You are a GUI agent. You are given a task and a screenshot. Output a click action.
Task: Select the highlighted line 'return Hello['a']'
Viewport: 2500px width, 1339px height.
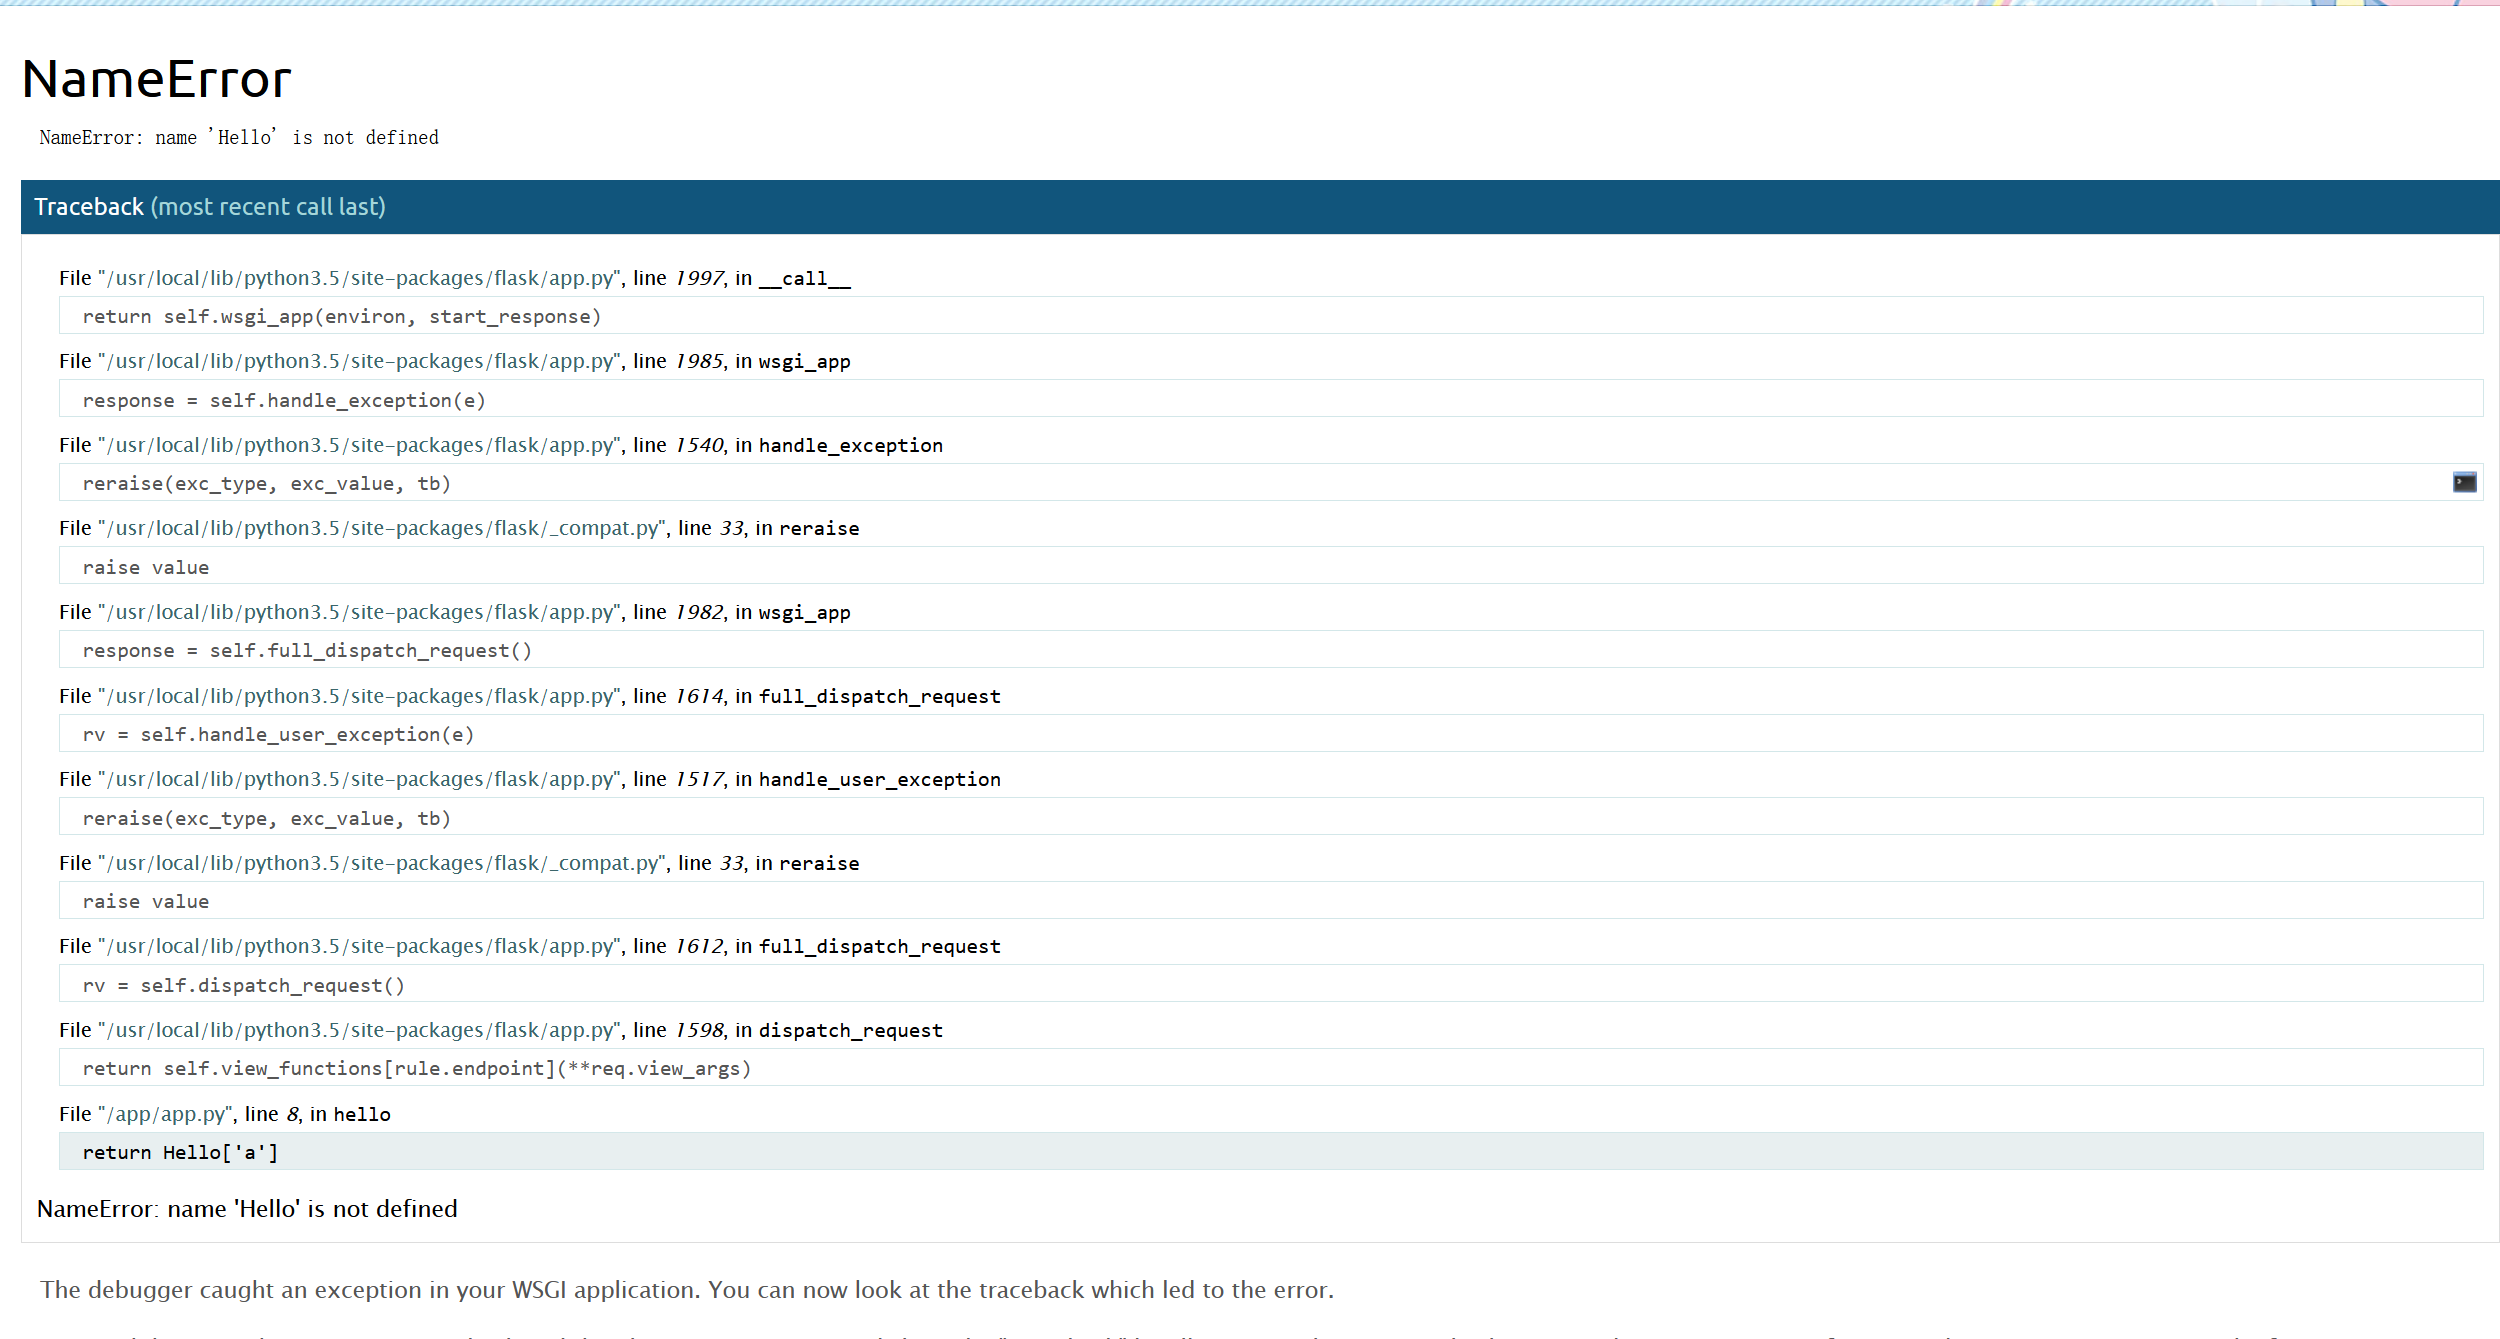tap(180, 1153)
